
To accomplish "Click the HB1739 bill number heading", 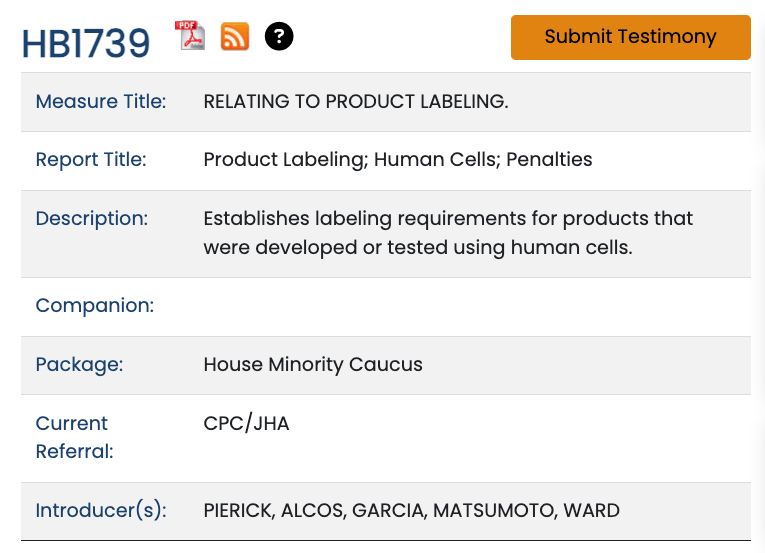I will point(86,43).
